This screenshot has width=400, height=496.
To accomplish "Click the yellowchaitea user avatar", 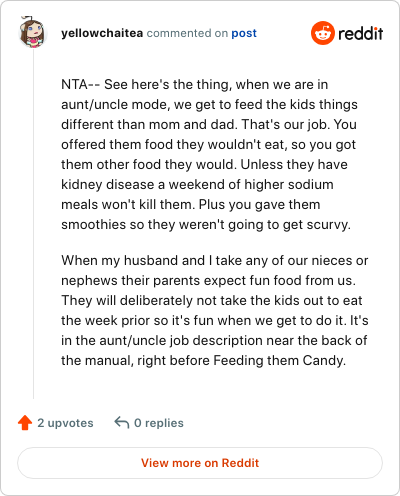I will pyautogui.click(x=32, y=32).
